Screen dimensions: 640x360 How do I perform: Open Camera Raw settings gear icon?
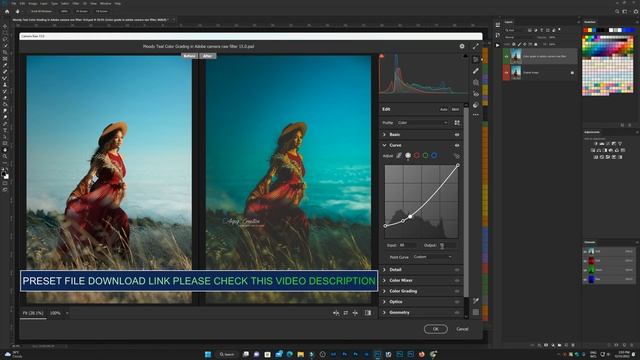(x=462, y=46)
